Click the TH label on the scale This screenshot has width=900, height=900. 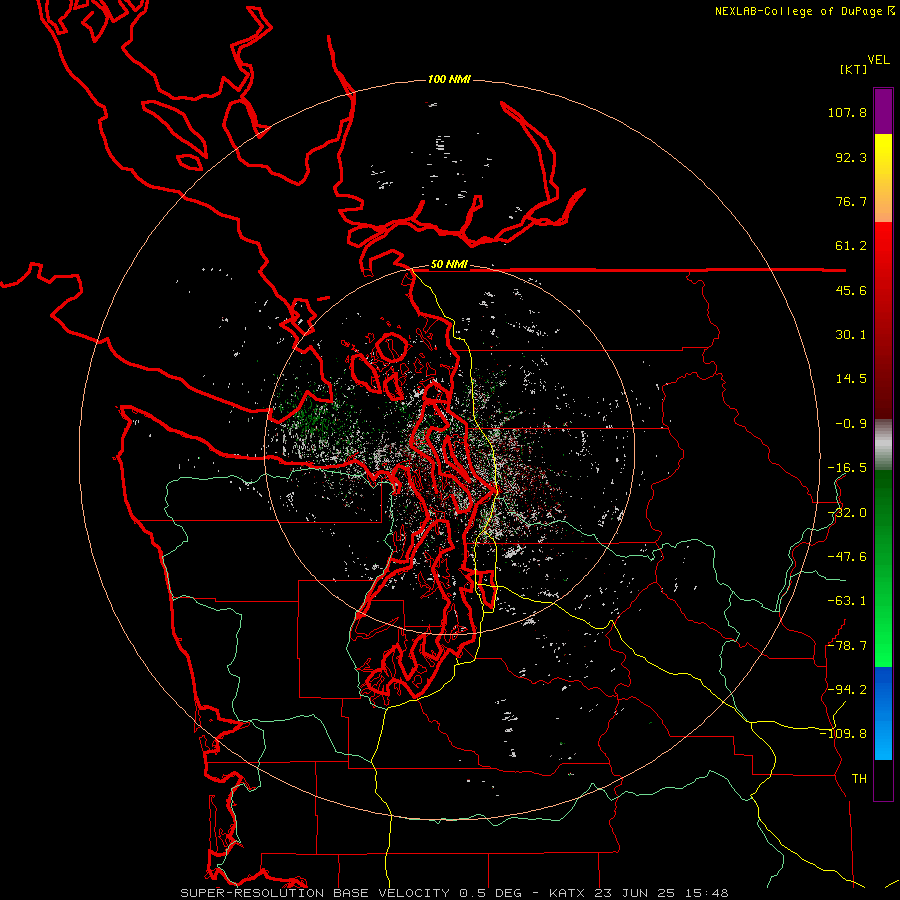[859, 779]
